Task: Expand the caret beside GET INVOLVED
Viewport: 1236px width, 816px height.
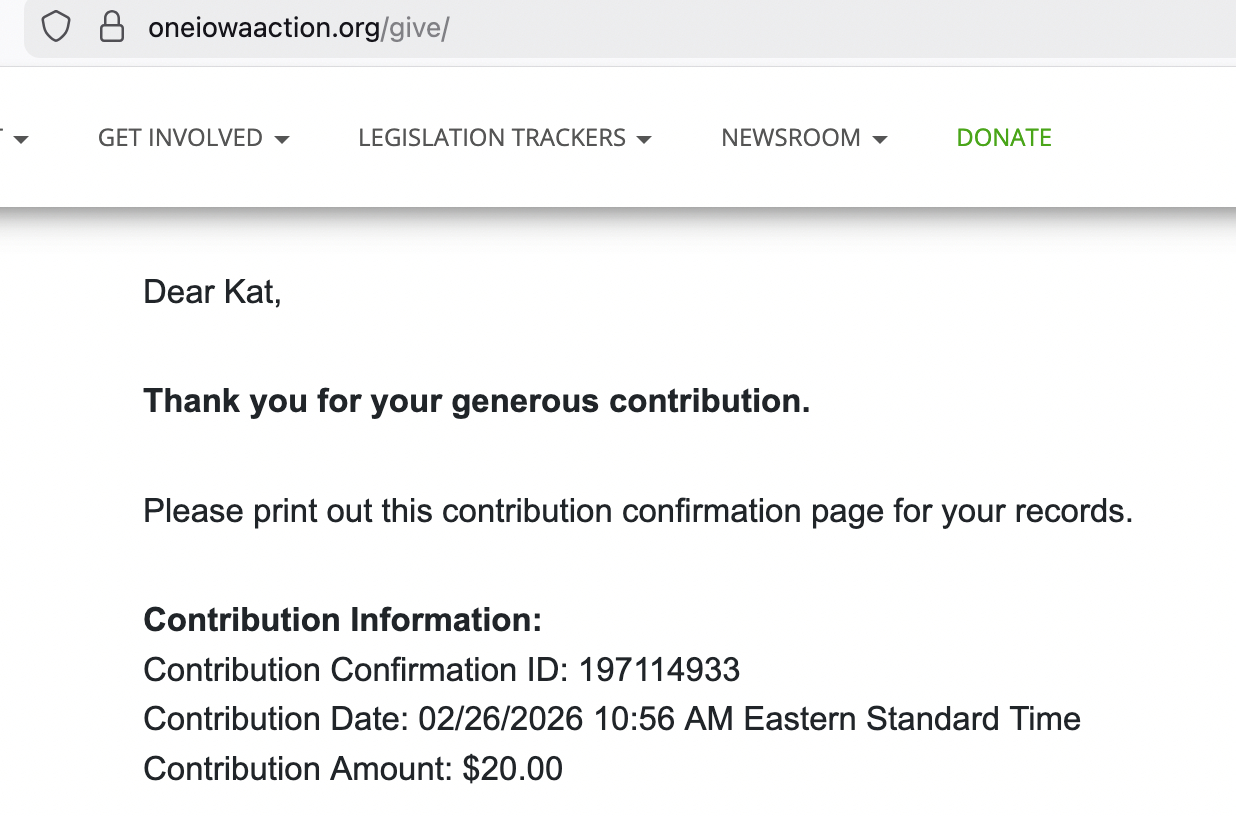Action: tap(282, 140)
